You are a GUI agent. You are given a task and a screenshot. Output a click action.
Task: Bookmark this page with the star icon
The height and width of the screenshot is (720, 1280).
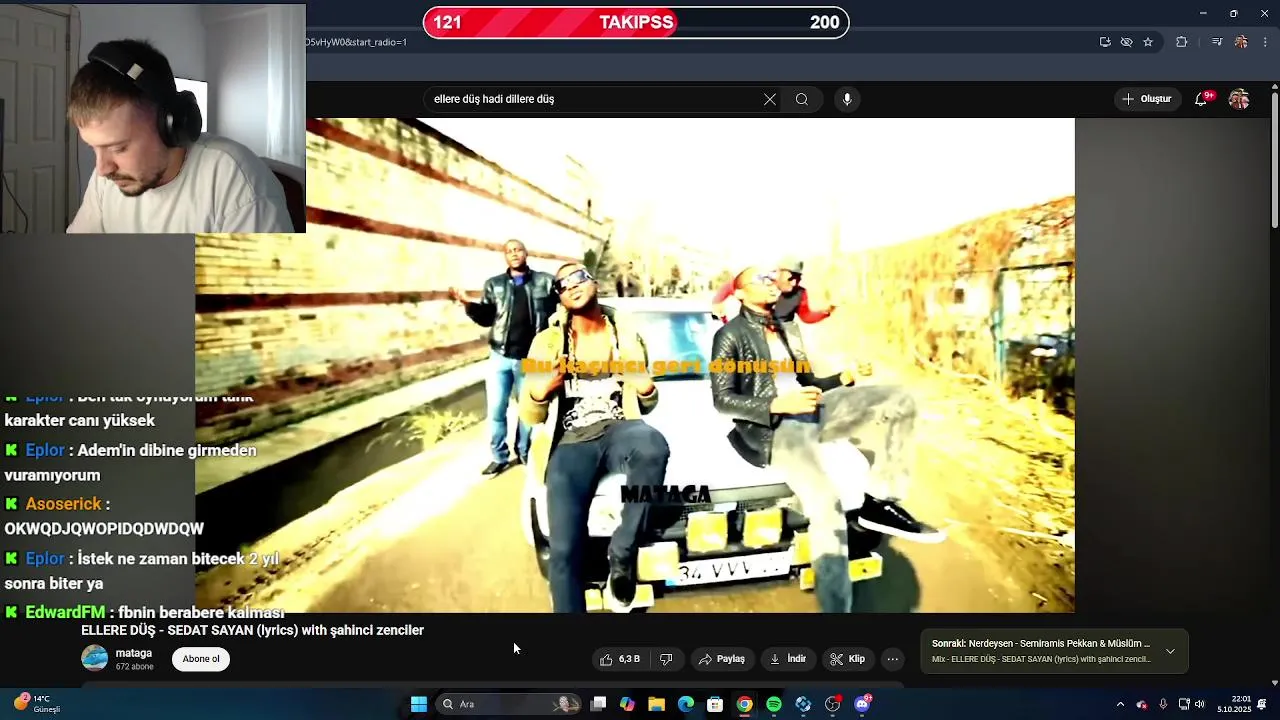click(x=1148, y=42)
